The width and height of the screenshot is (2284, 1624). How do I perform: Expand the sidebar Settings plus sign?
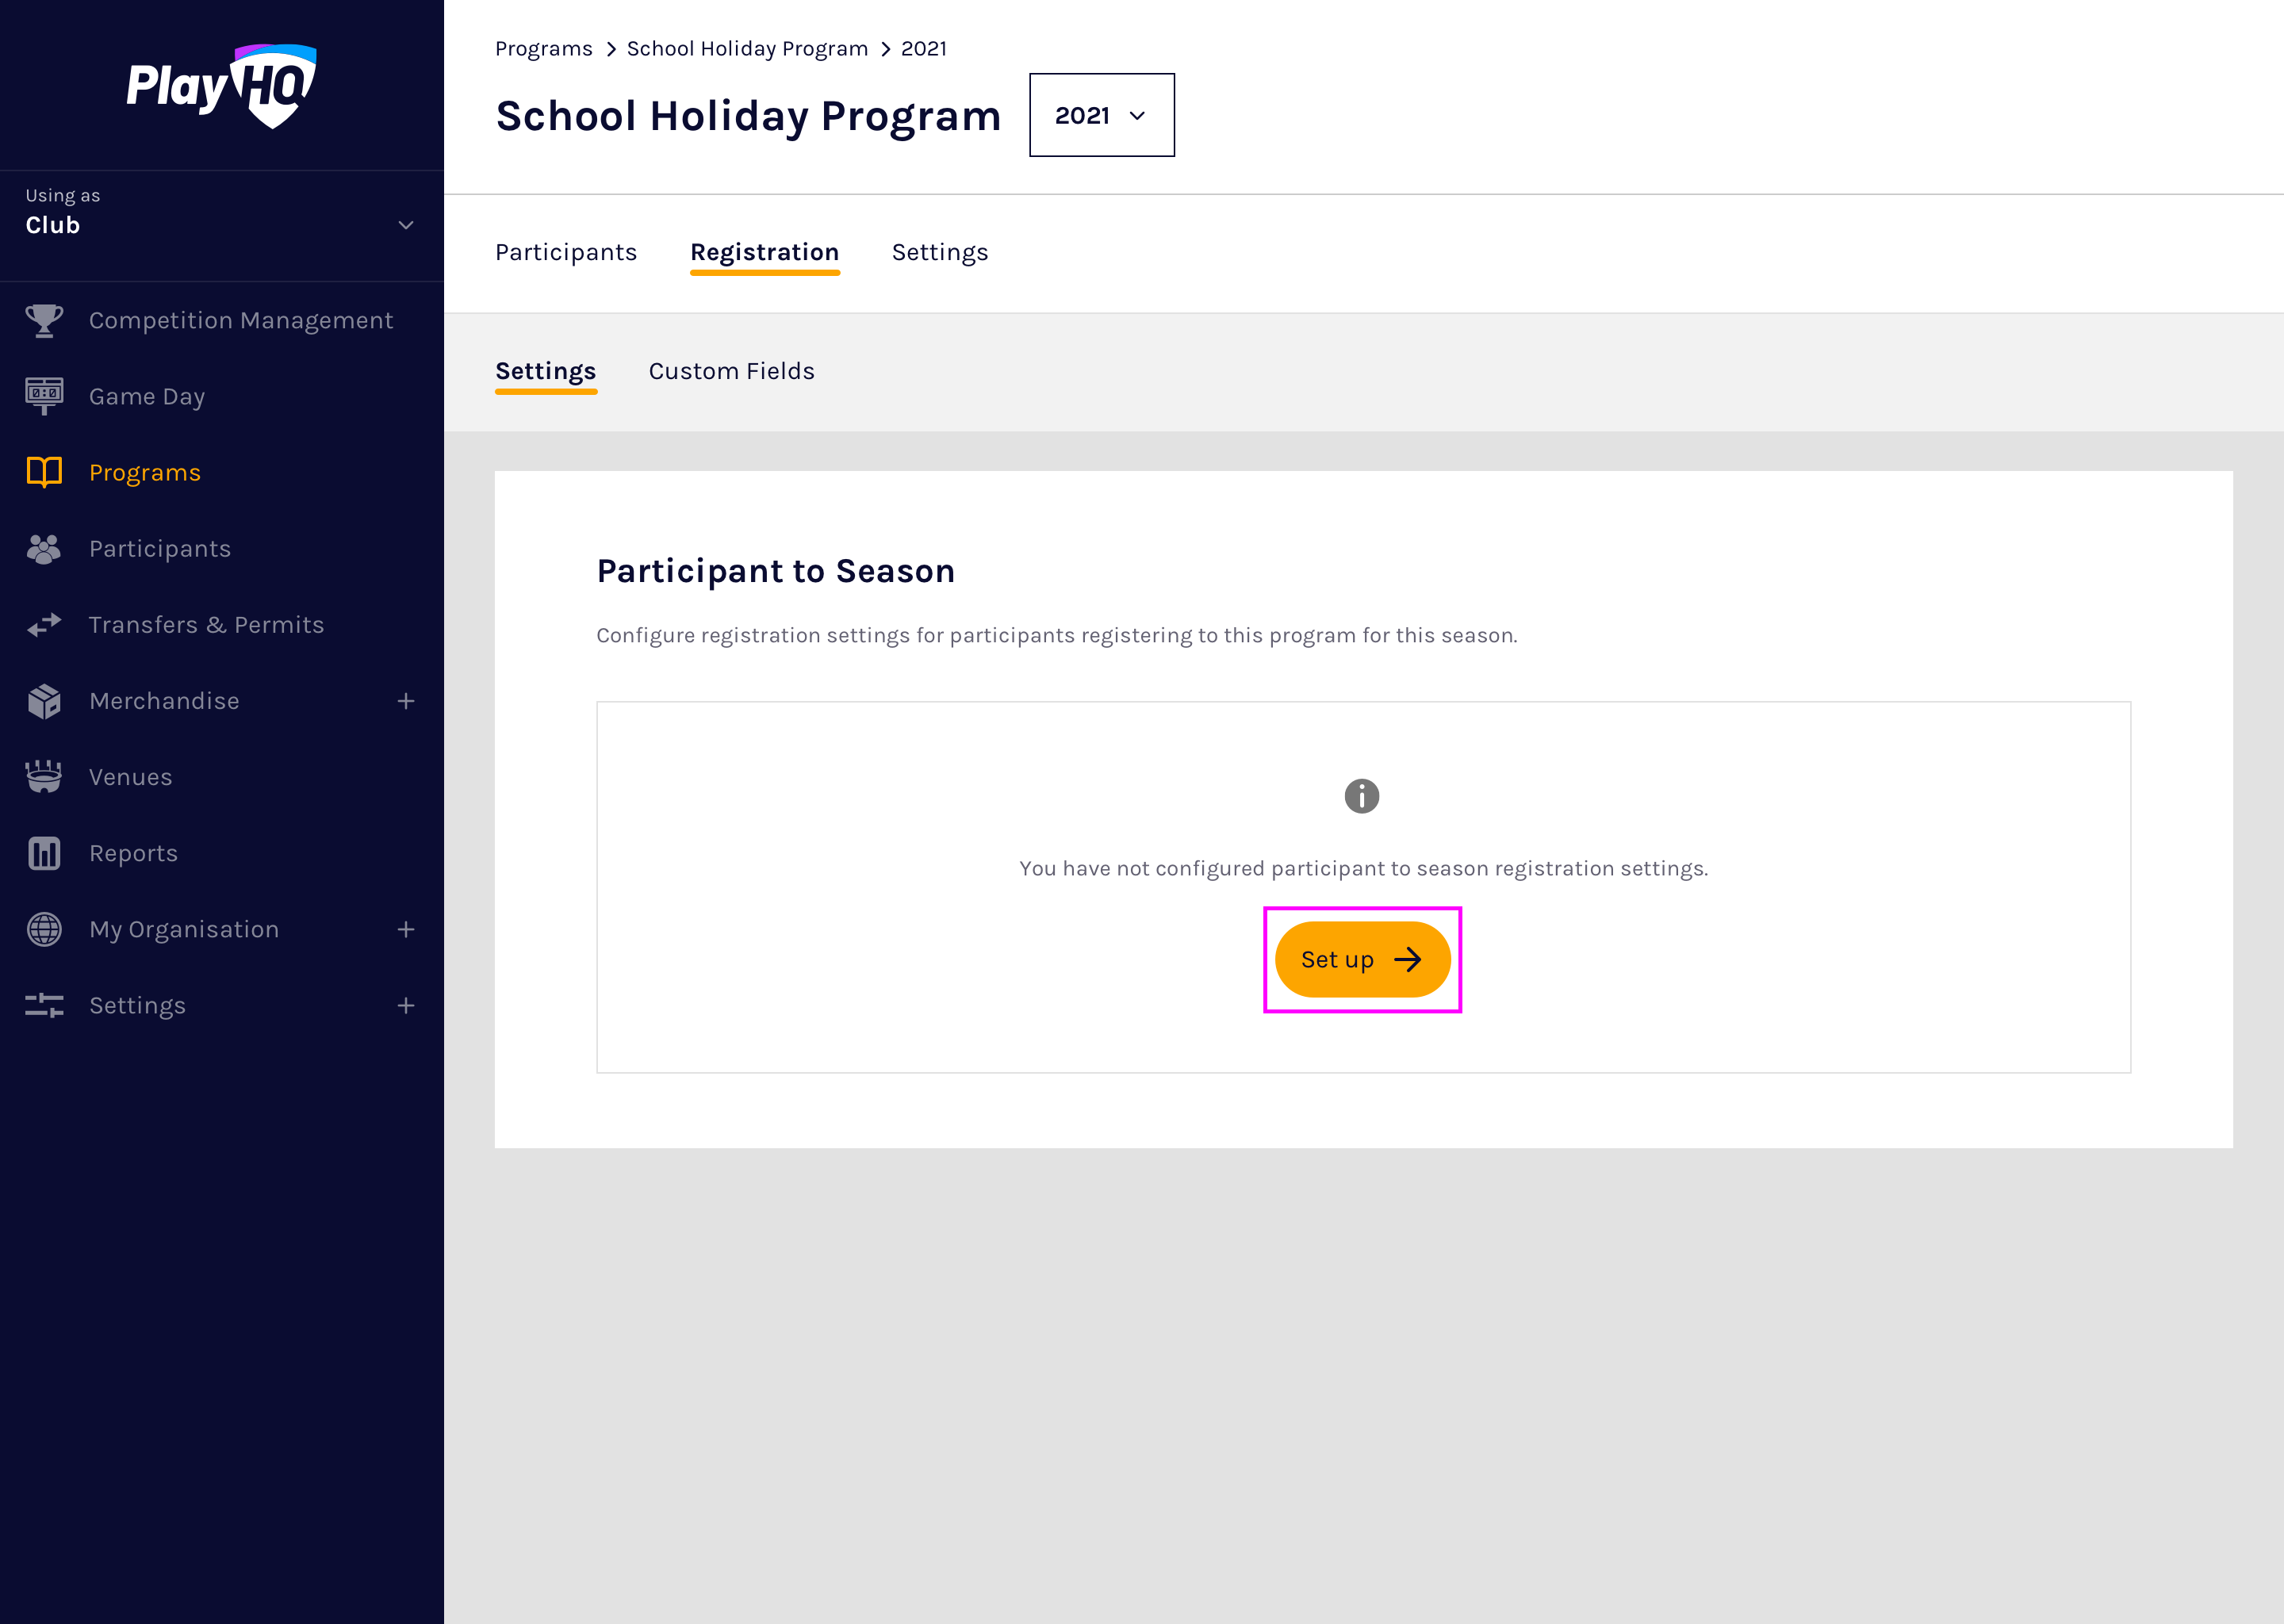(x=406, y=1005)
